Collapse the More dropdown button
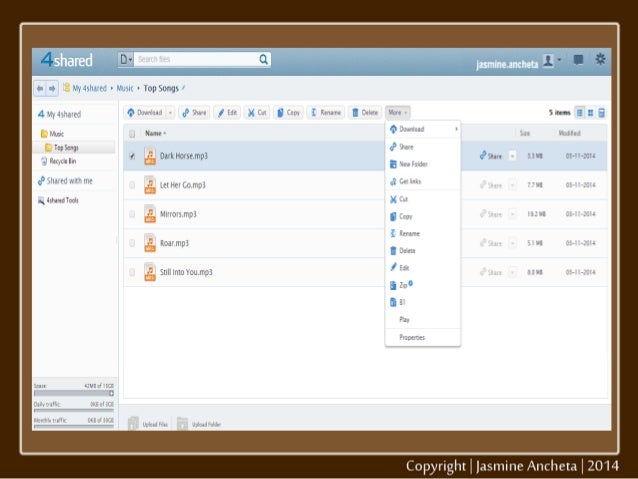This screenshot has width=638, height=479. (x=398, y=112)
